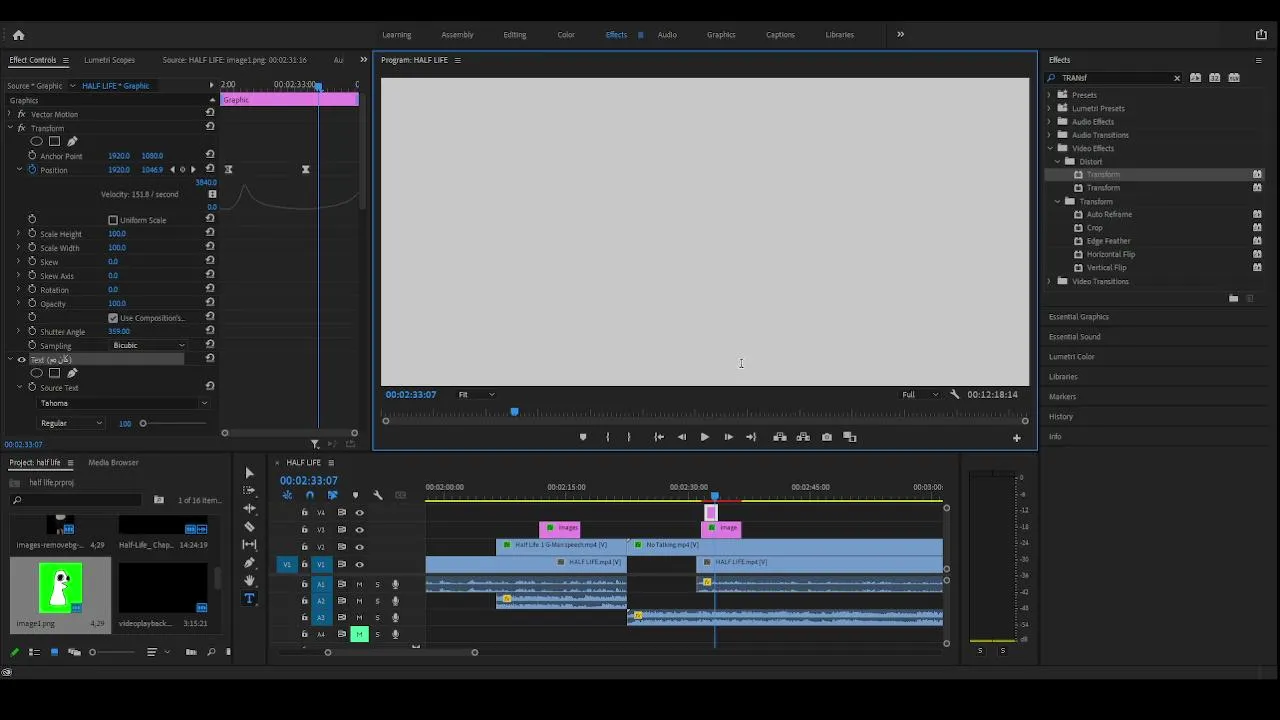Open the Tahoma font dropdown

pyautogui.click(x=123, y=403)
